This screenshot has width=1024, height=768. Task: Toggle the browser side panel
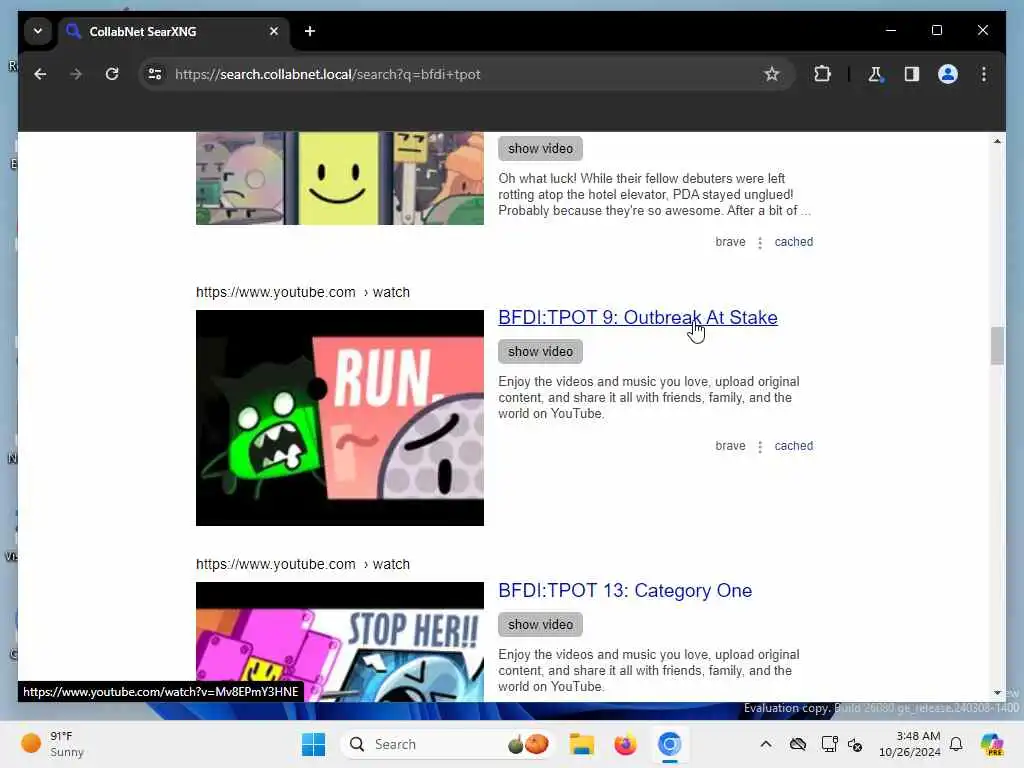(912, 74)
